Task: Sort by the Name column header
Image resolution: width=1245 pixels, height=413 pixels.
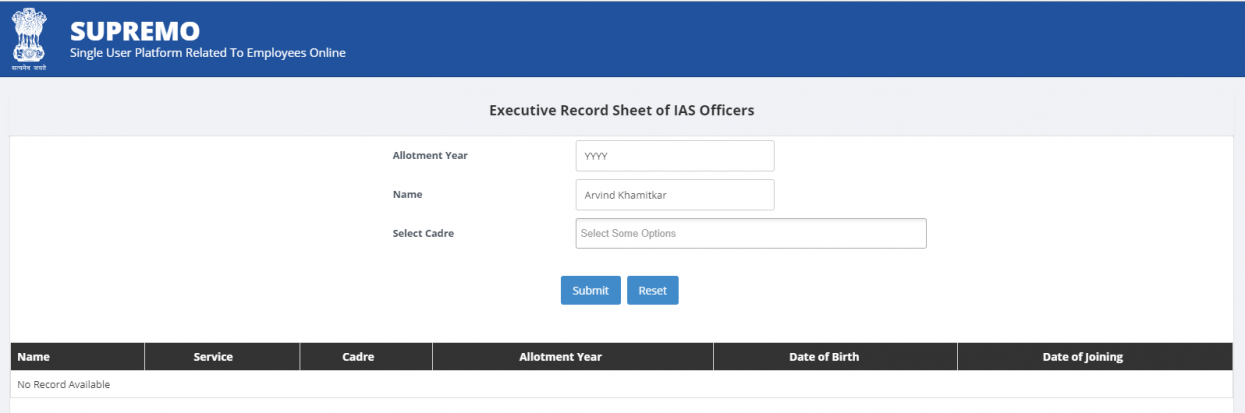Action: pyautogui.click(x=34, y=357)
